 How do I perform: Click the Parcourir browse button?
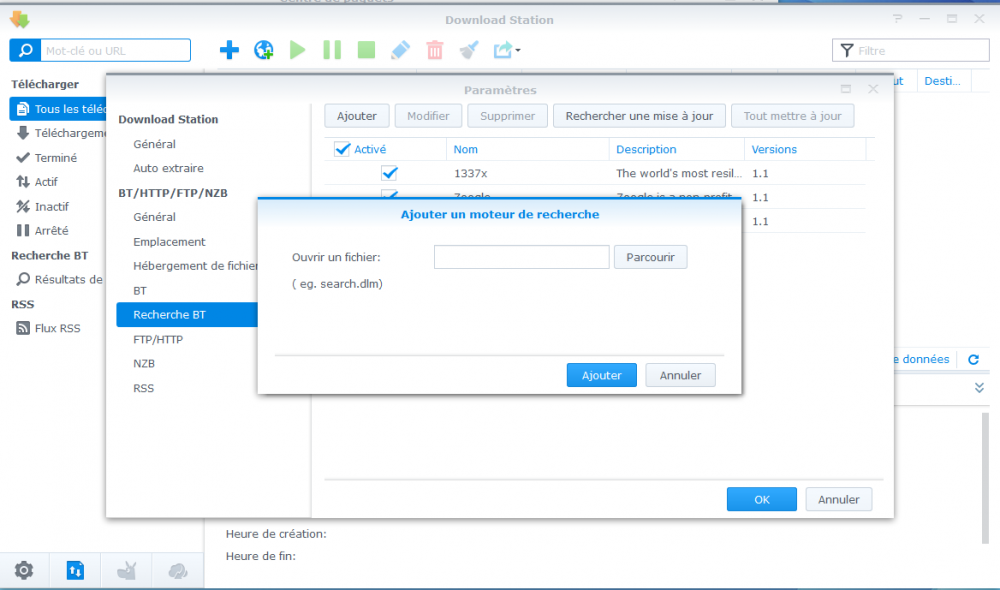coord(651,257)
